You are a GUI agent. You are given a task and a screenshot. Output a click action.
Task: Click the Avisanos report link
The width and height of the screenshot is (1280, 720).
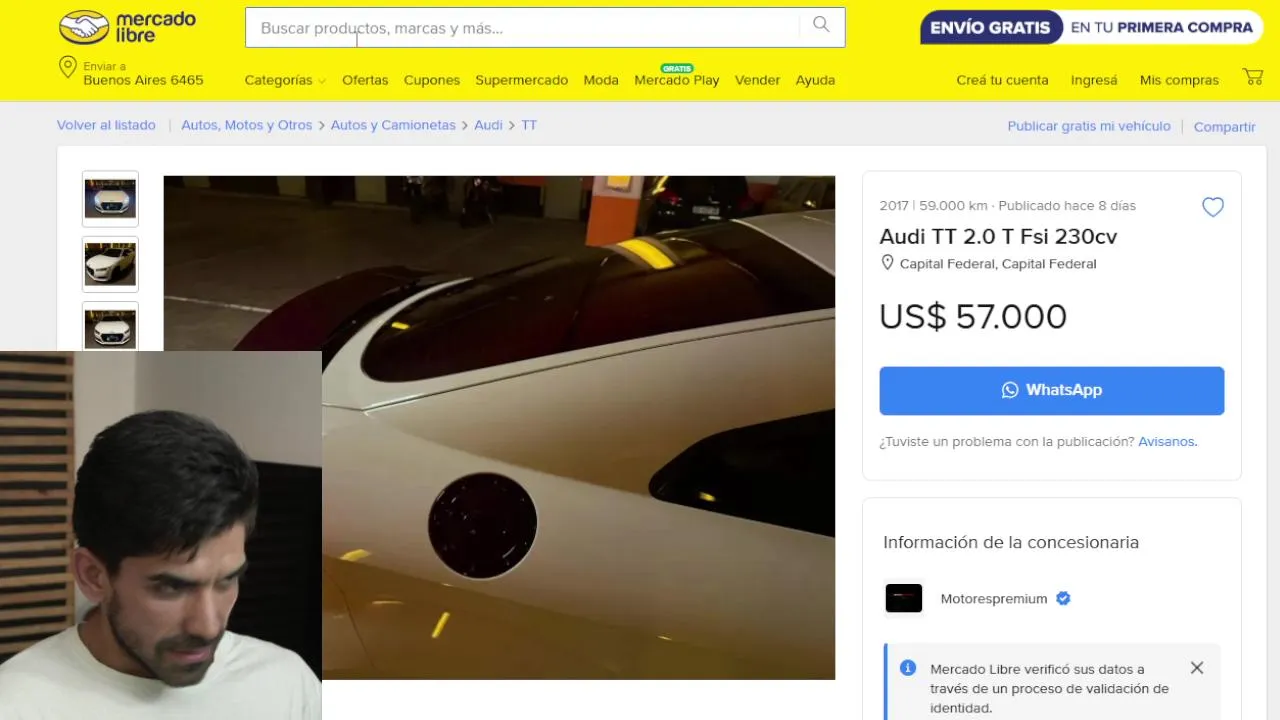click(x=1167, y=441)
